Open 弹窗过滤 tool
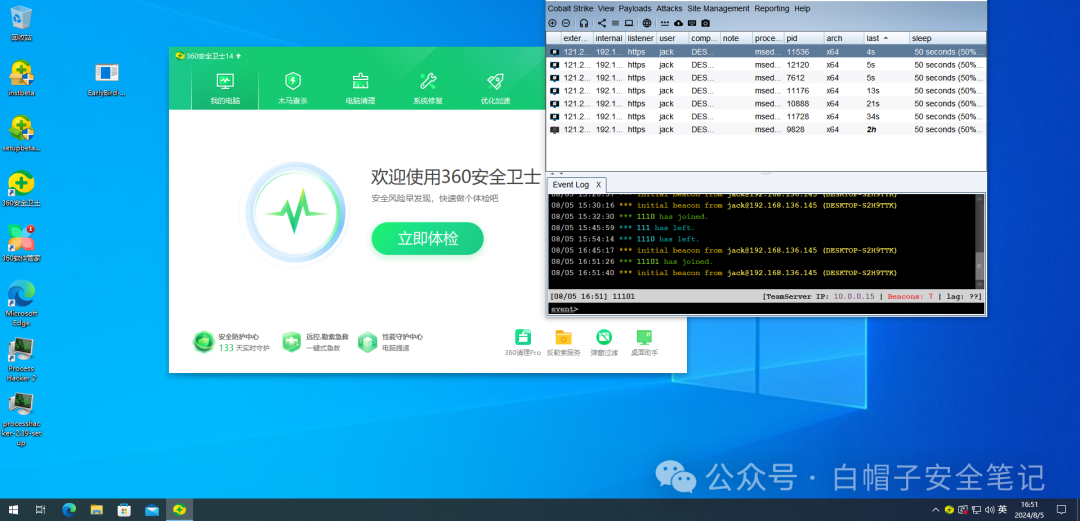The height and width of the screenshot is (521, 1080). (604, 343)
